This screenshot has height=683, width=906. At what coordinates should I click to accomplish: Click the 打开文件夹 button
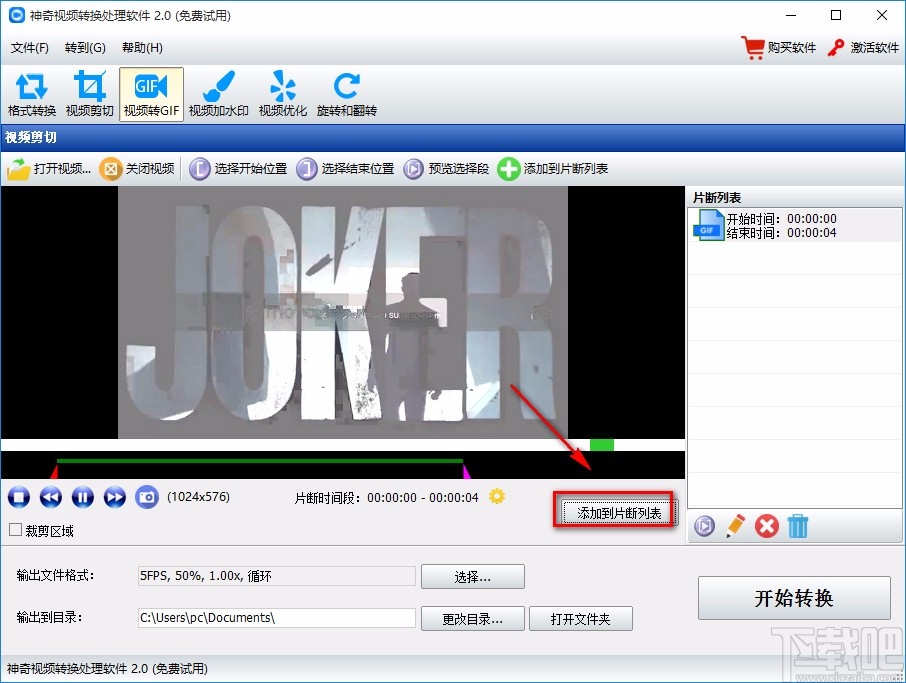point(581,619)
